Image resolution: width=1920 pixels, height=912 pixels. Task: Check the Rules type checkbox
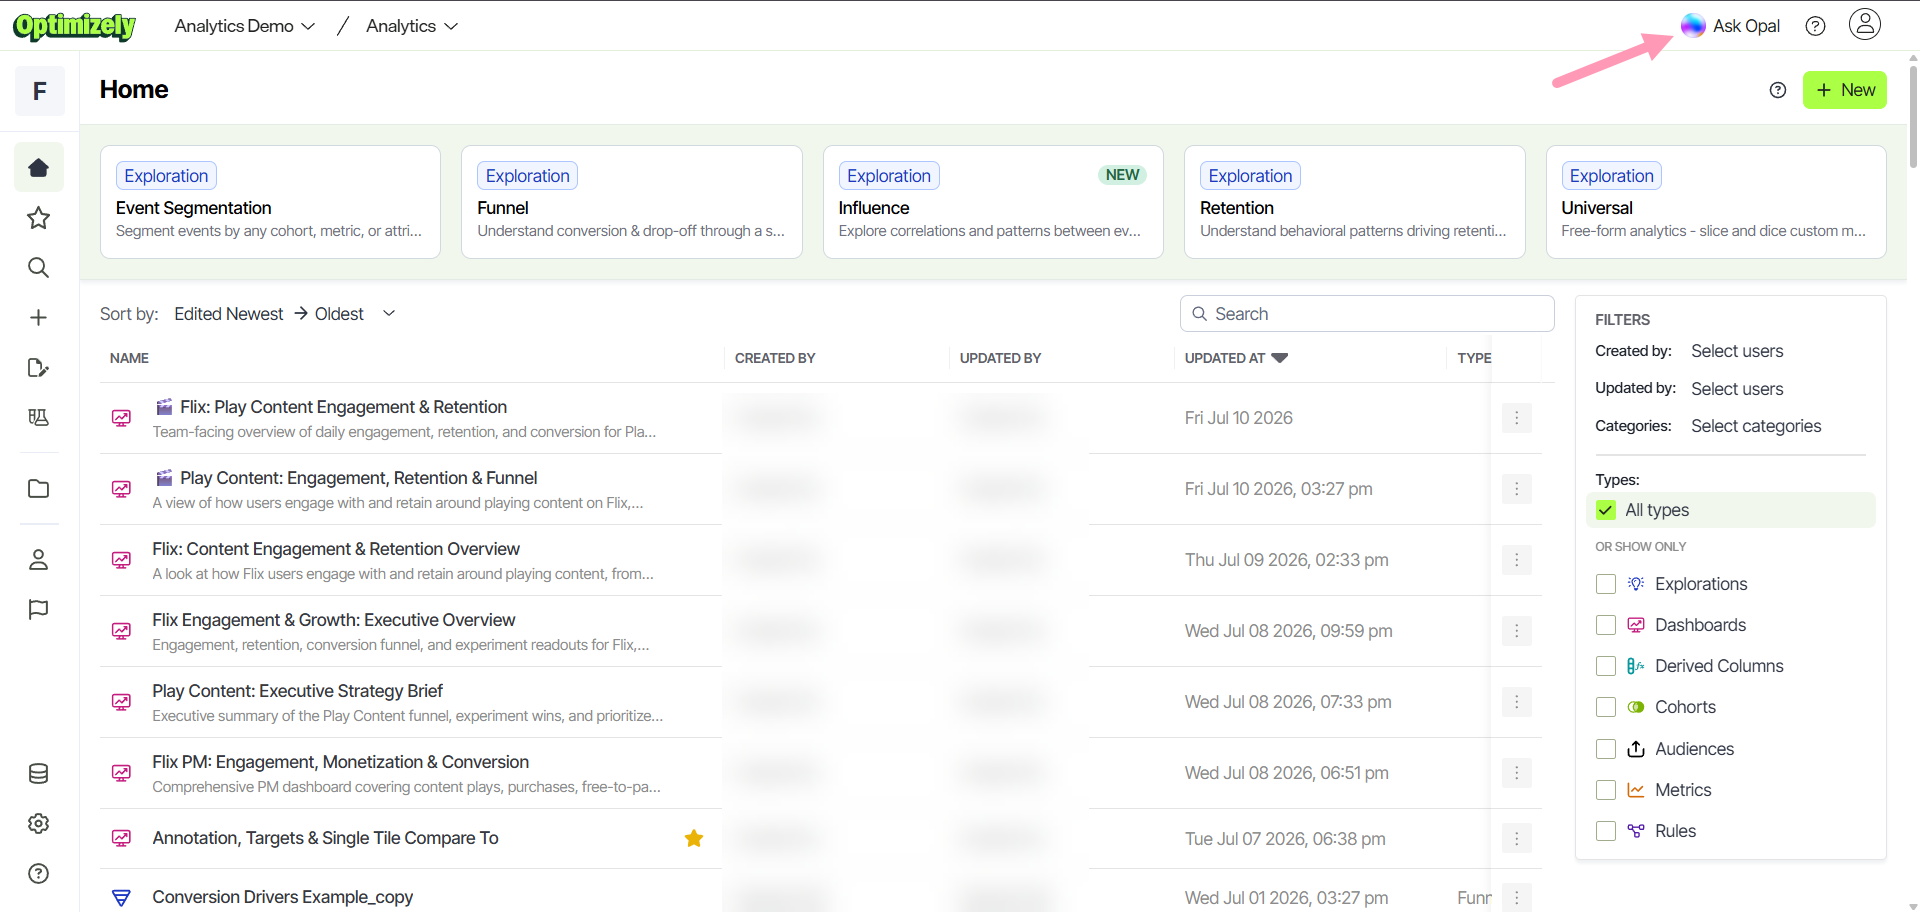click(1606, 831)
